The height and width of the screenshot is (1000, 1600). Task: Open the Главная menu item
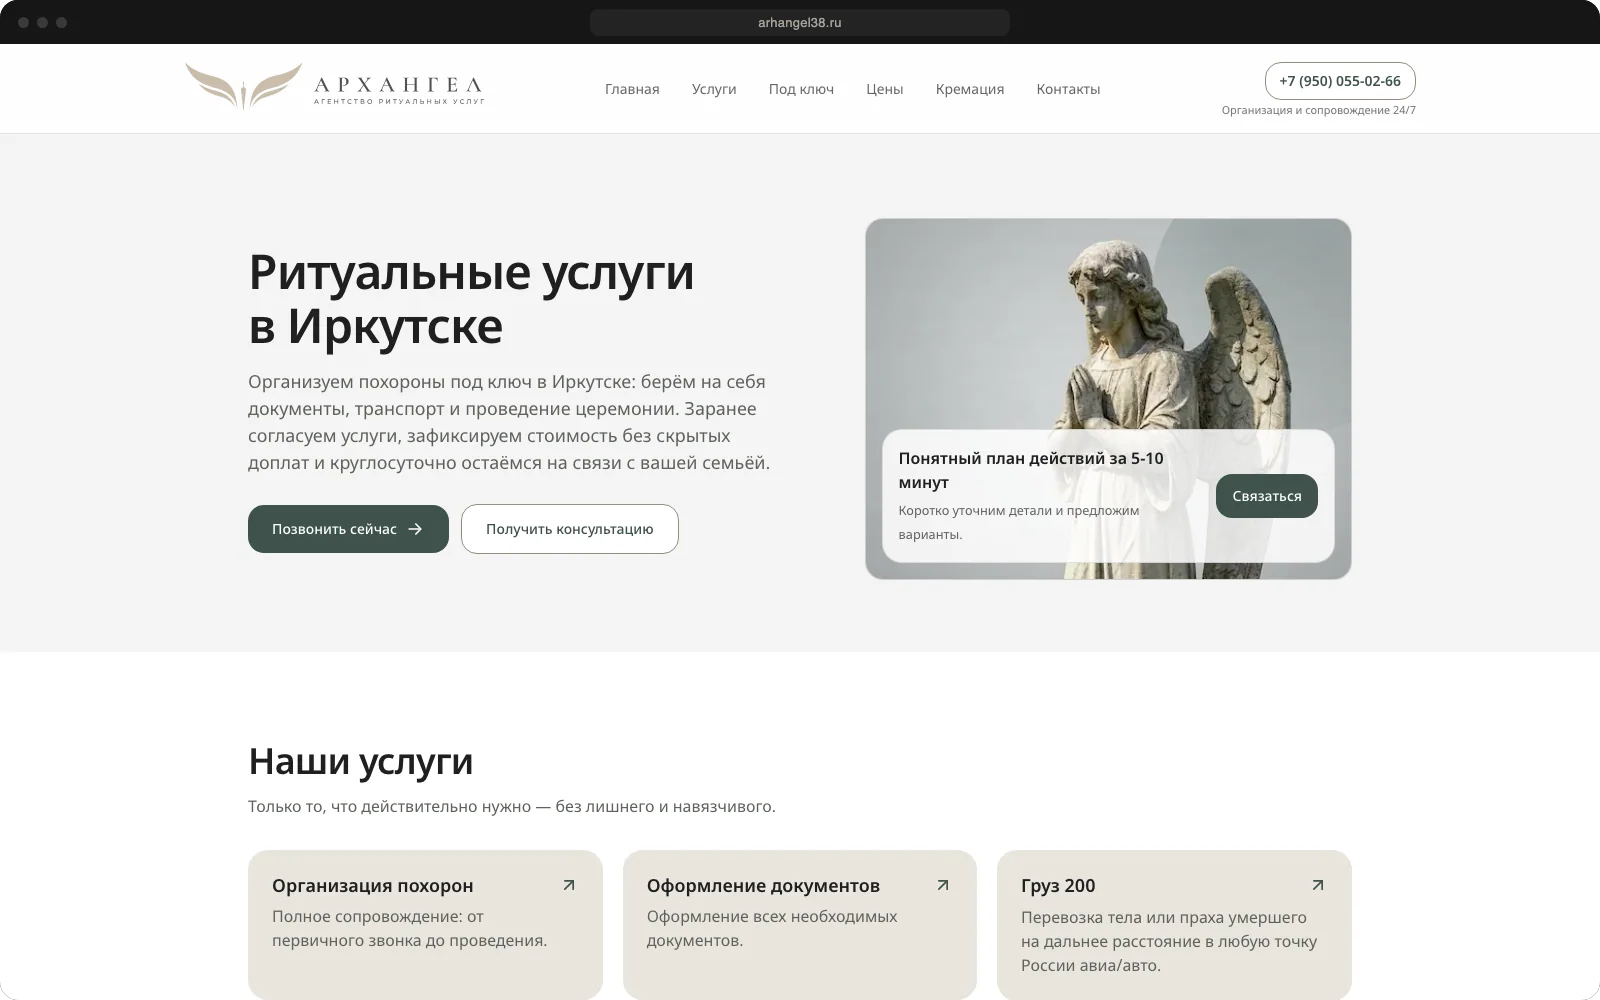(632, 89)
